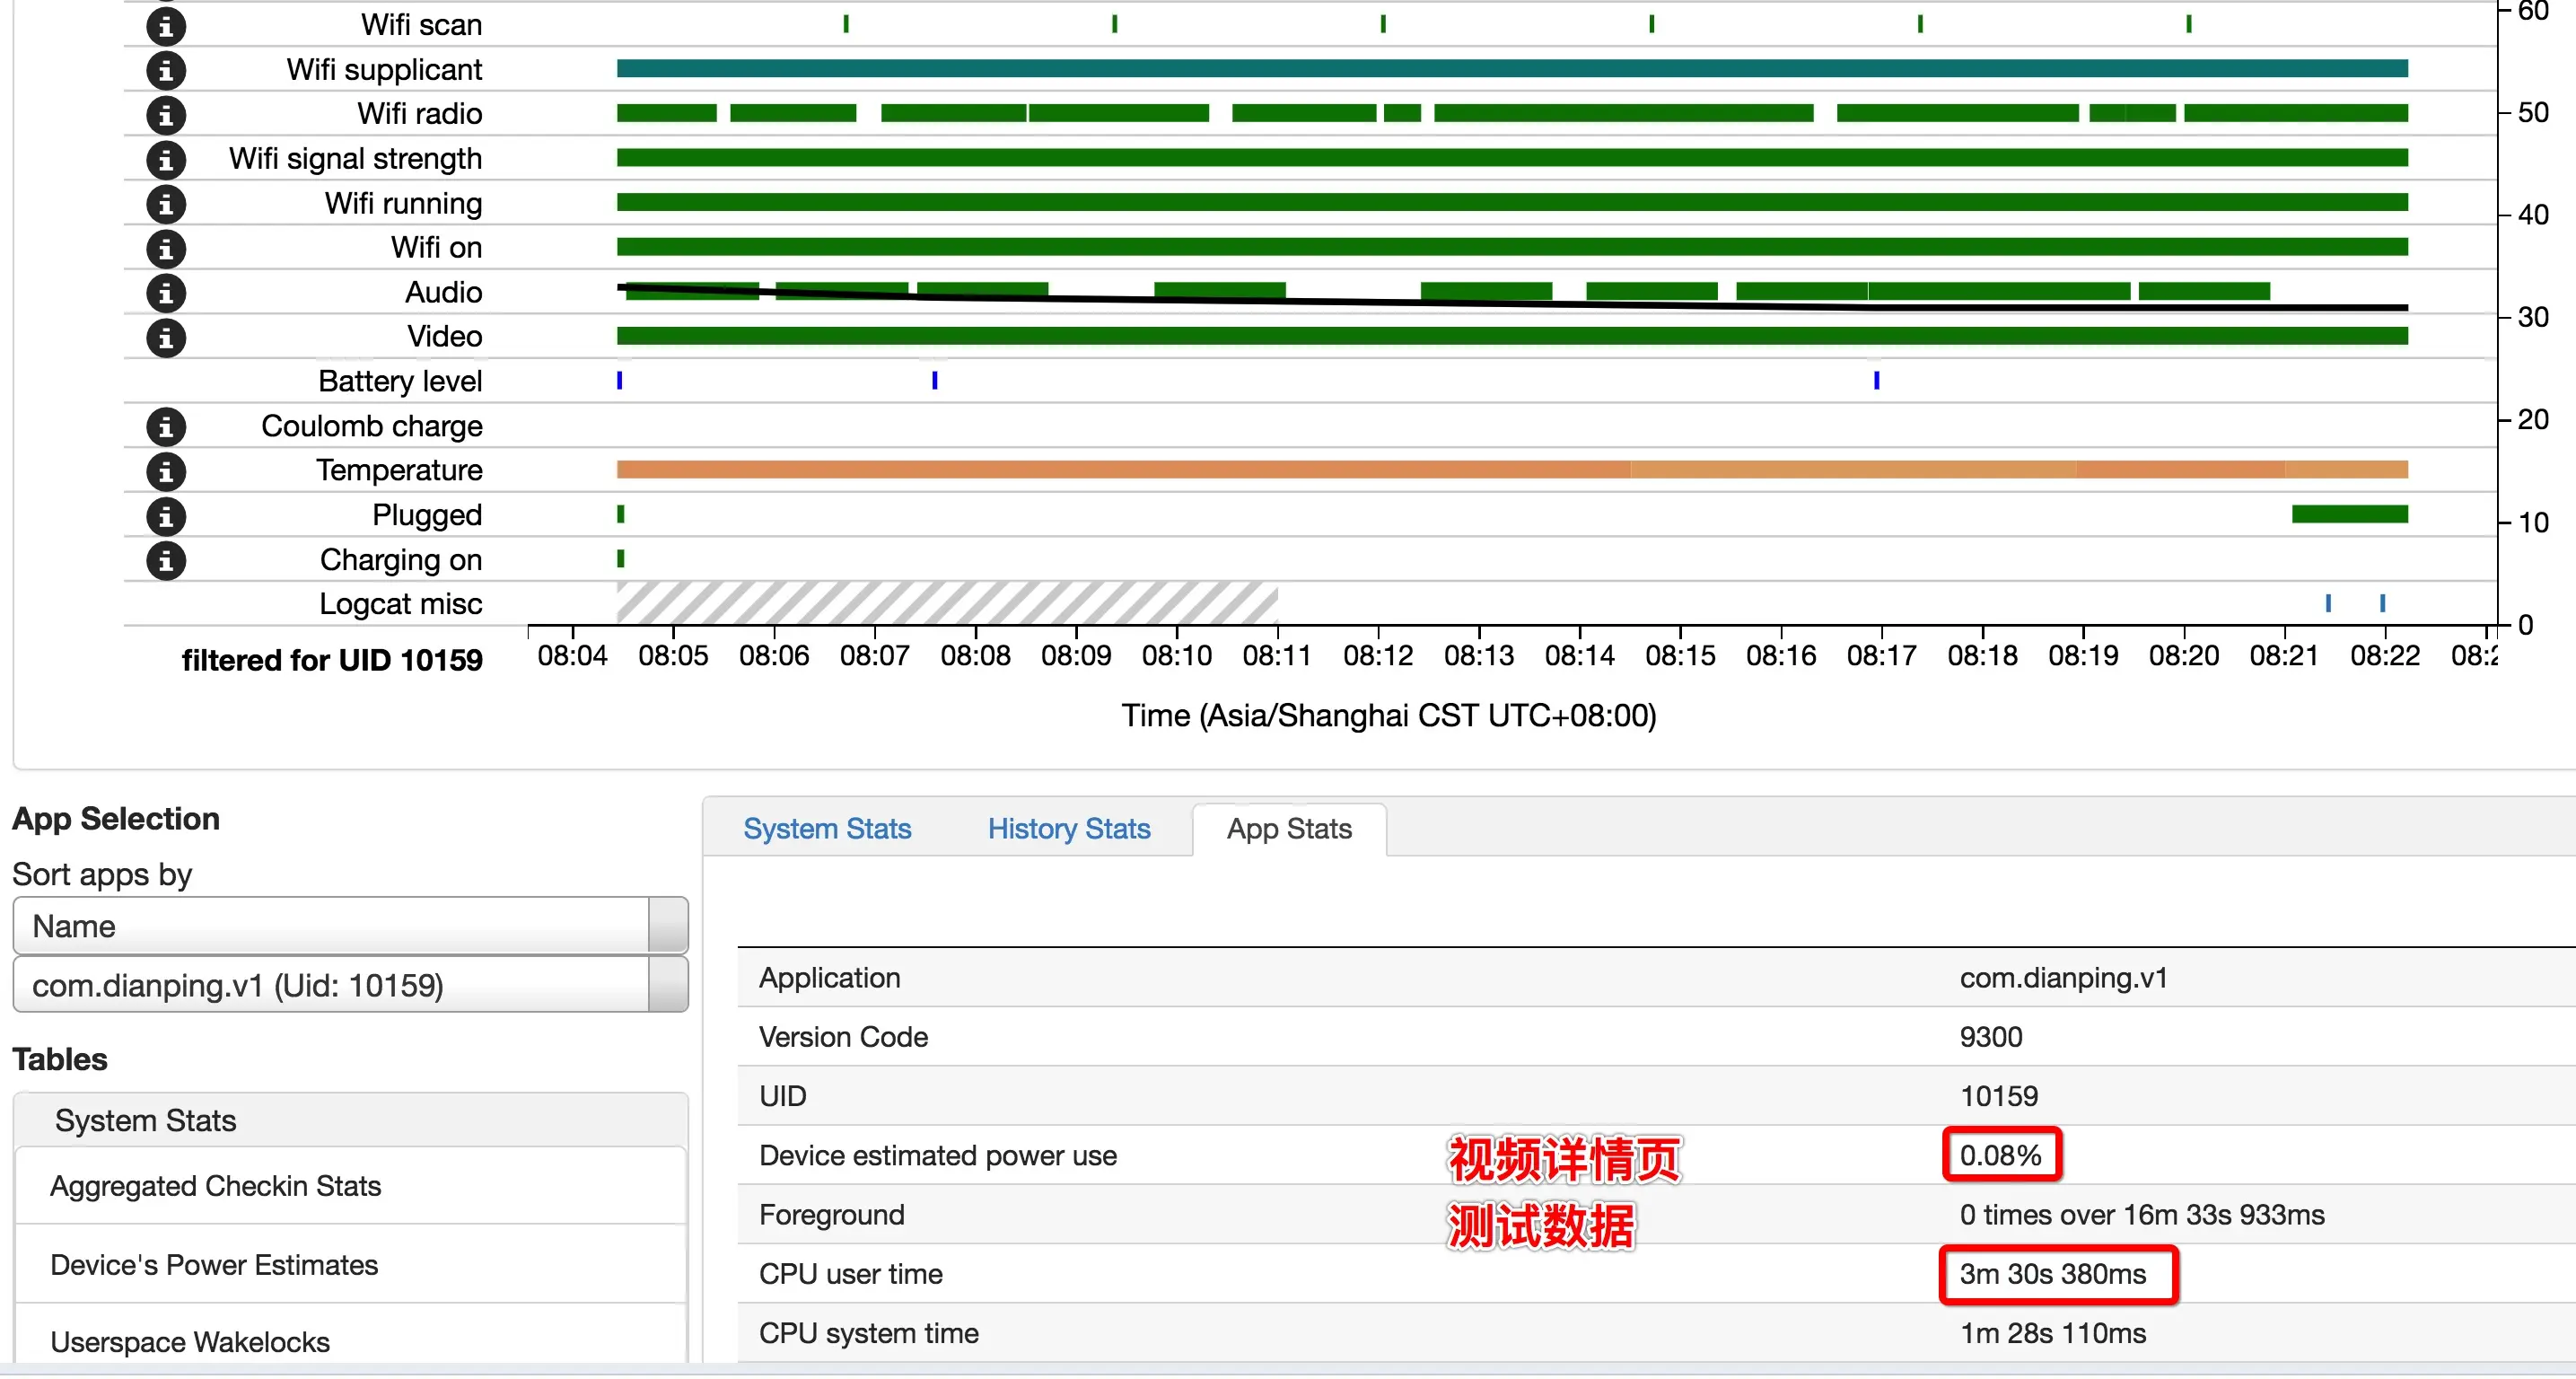Switch to the System Stats tab

826,829
